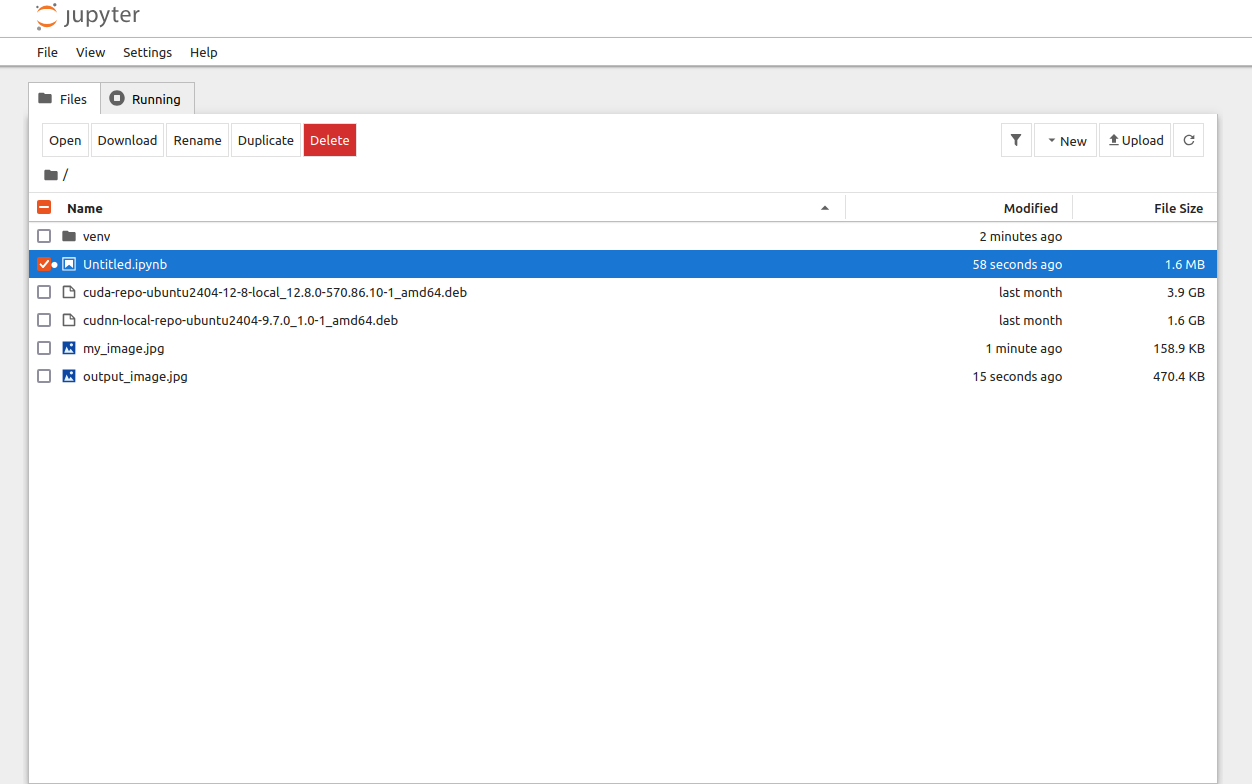The width and height of the screenshot is (1252, 784).
Task: Switch to the Running tab
Action: tap(147, 99)
